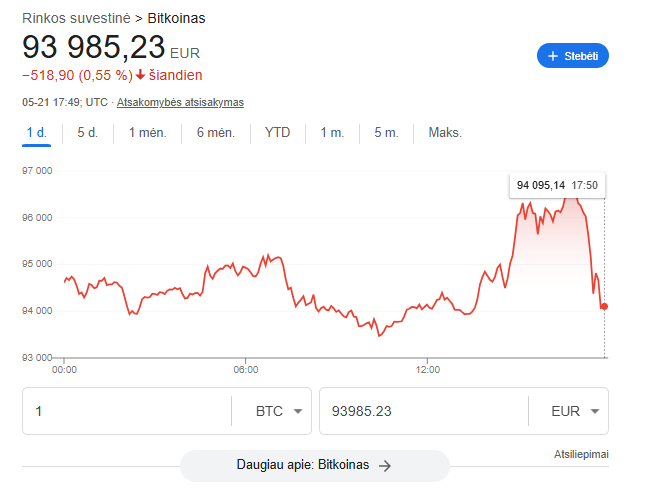
Task: Click the red down arrow change indicator
Action: point(140,75)
